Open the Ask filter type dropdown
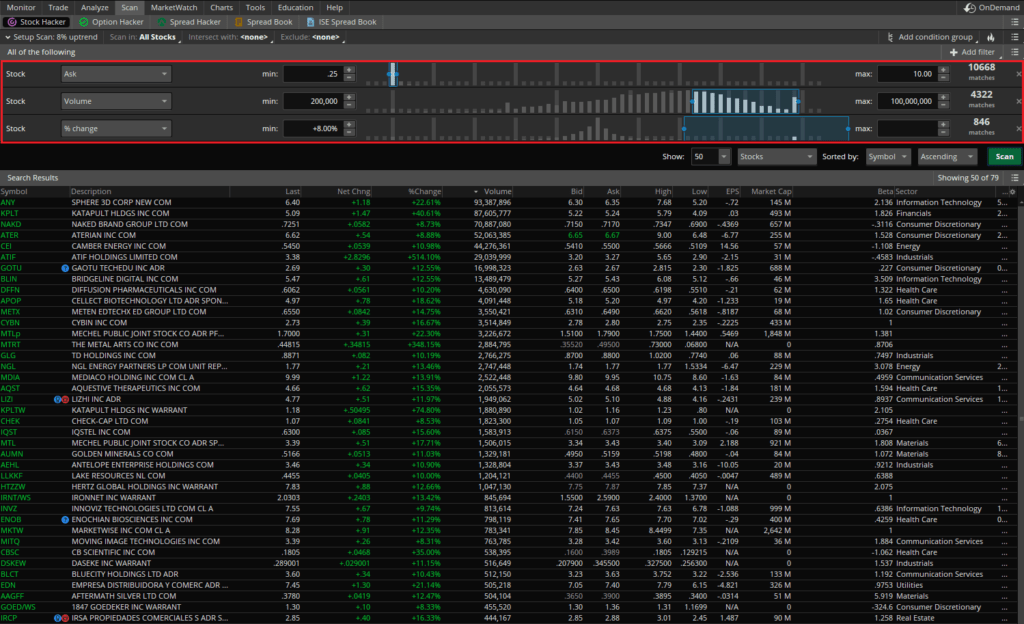The width and height of the screenshot is (1024, 624). (x=115, y=74)
